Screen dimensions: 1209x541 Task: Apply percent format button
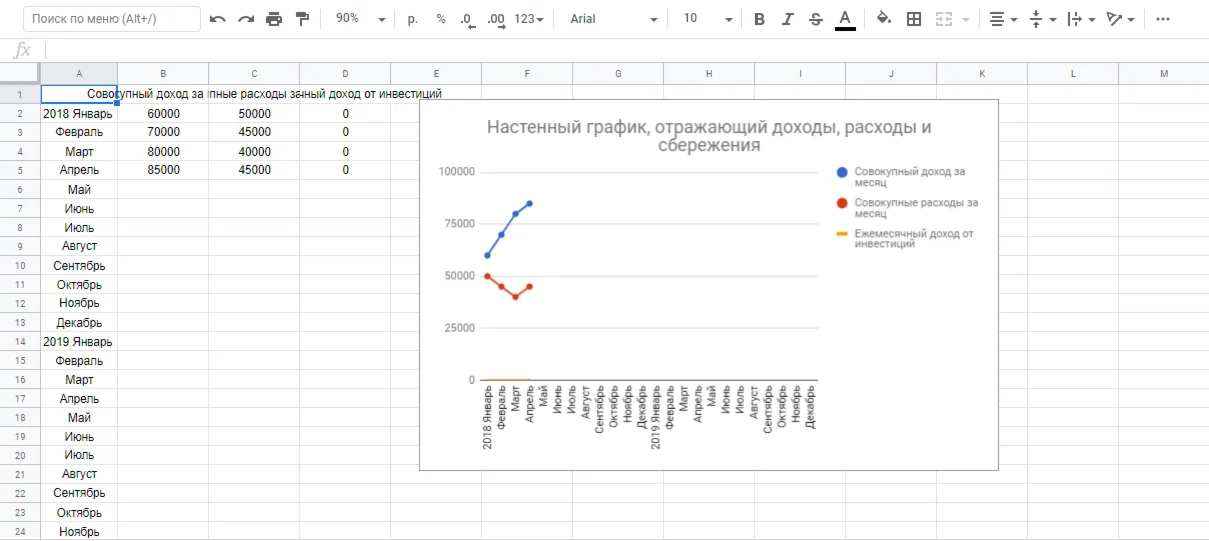click(x=441, y=19)
